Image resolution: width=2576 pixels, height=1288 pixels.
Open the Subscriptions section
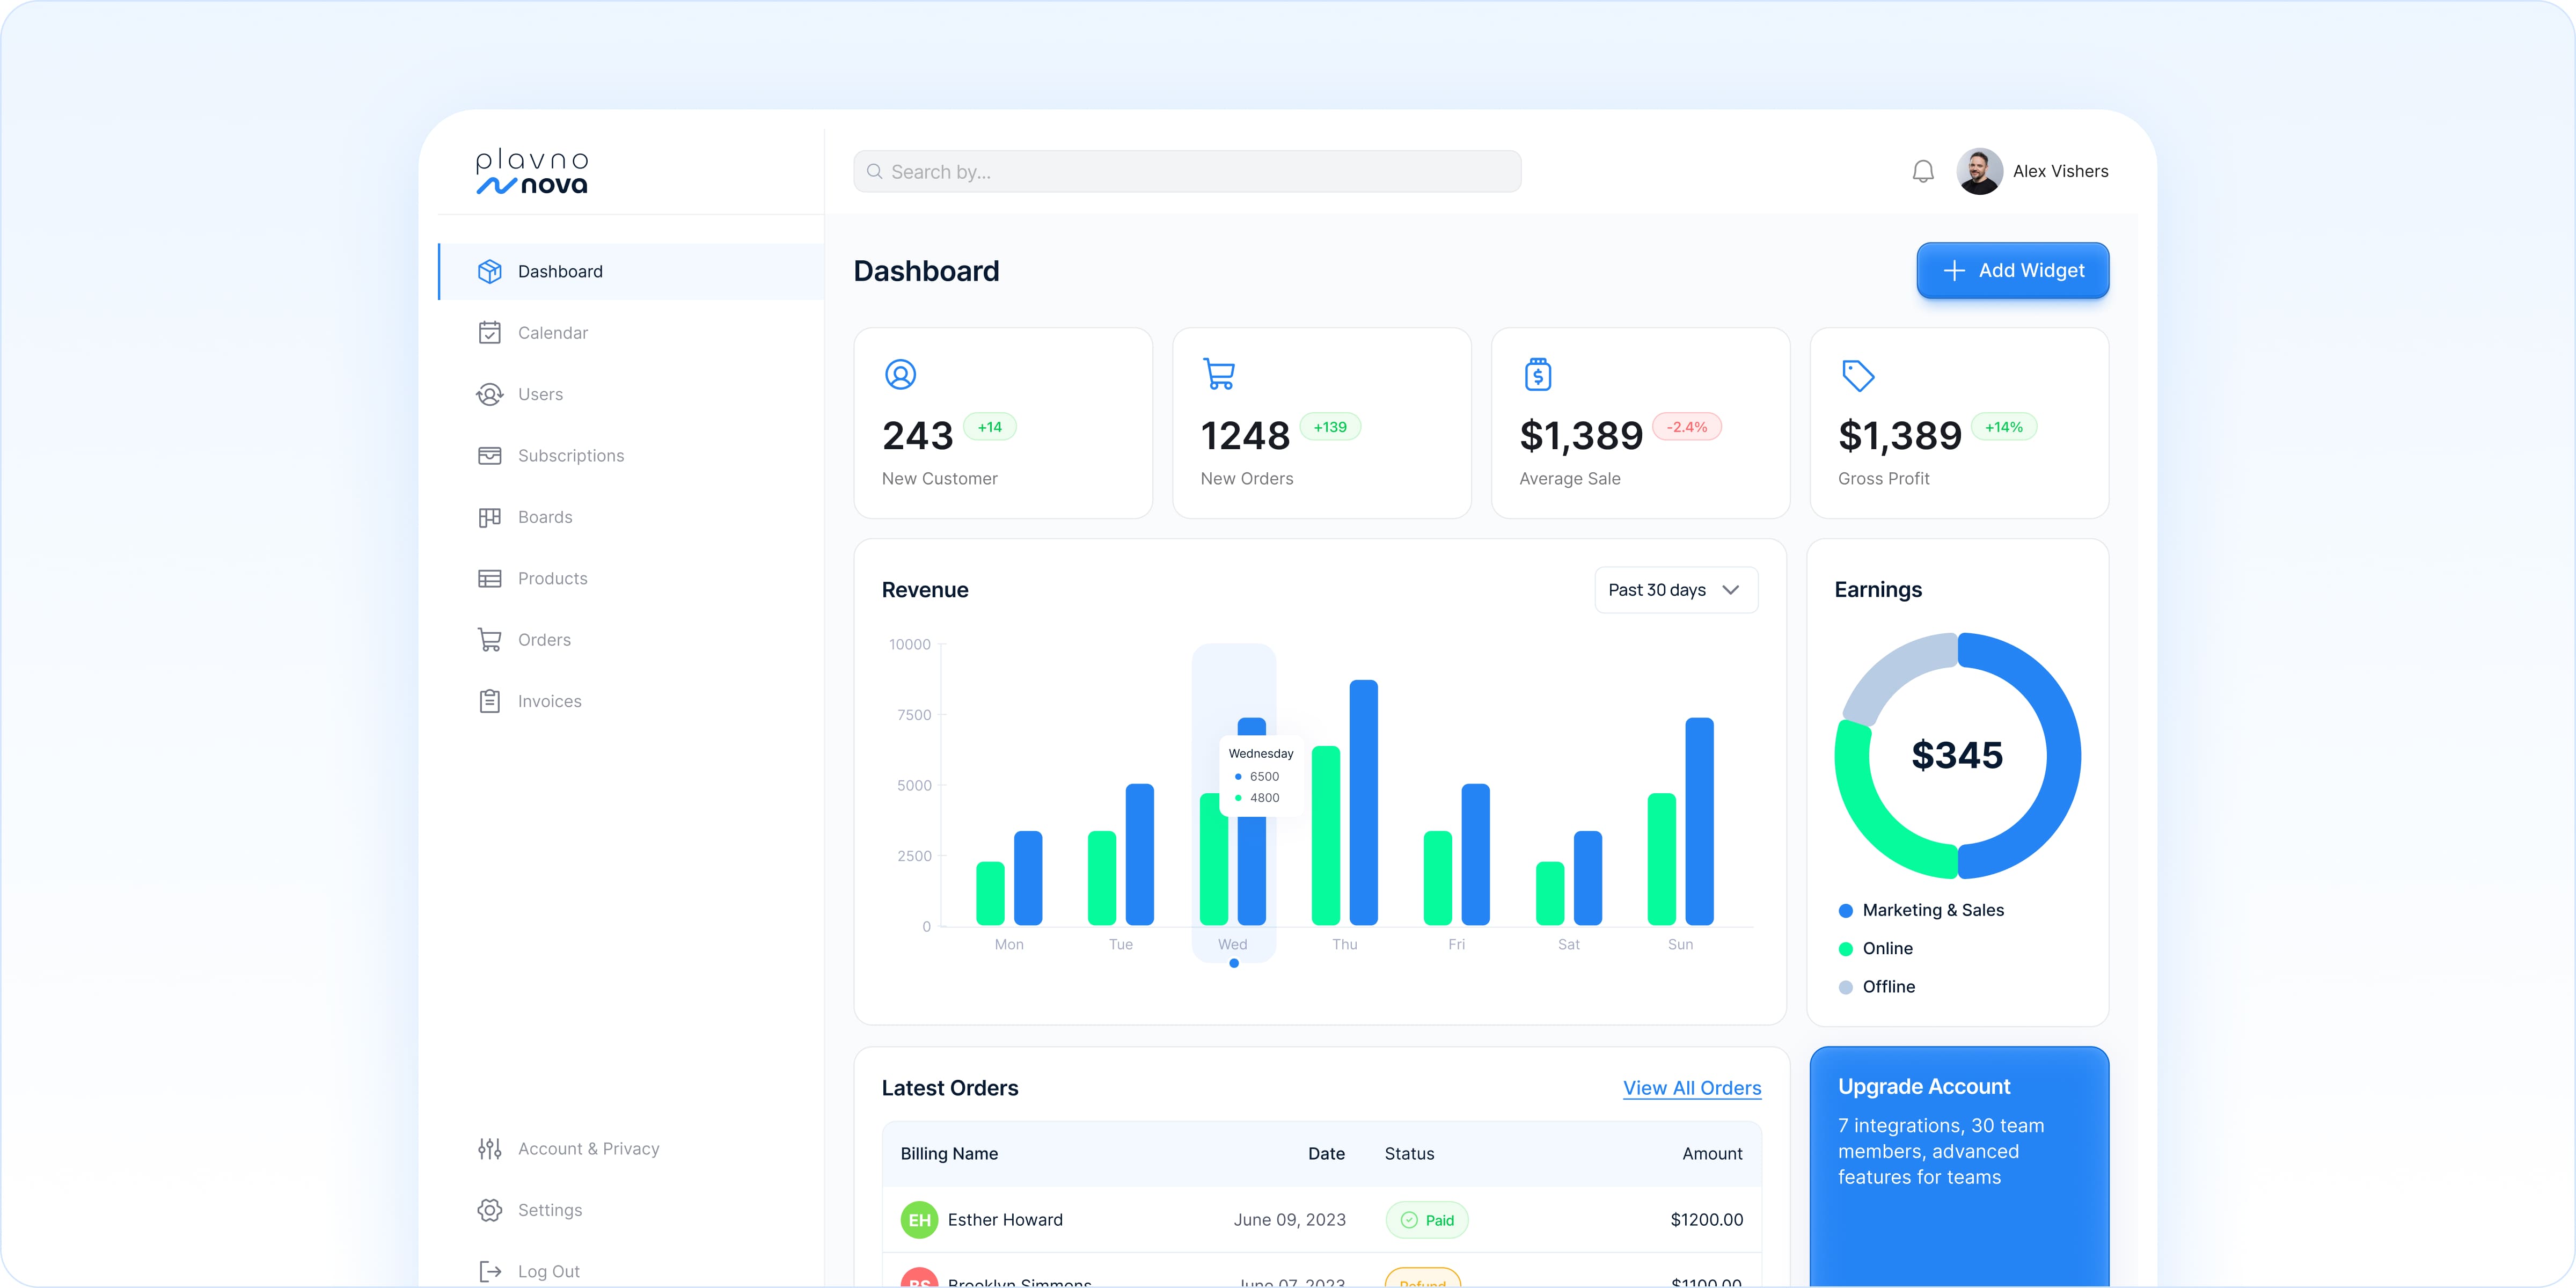pyautogui.click(x=570, y=455)
